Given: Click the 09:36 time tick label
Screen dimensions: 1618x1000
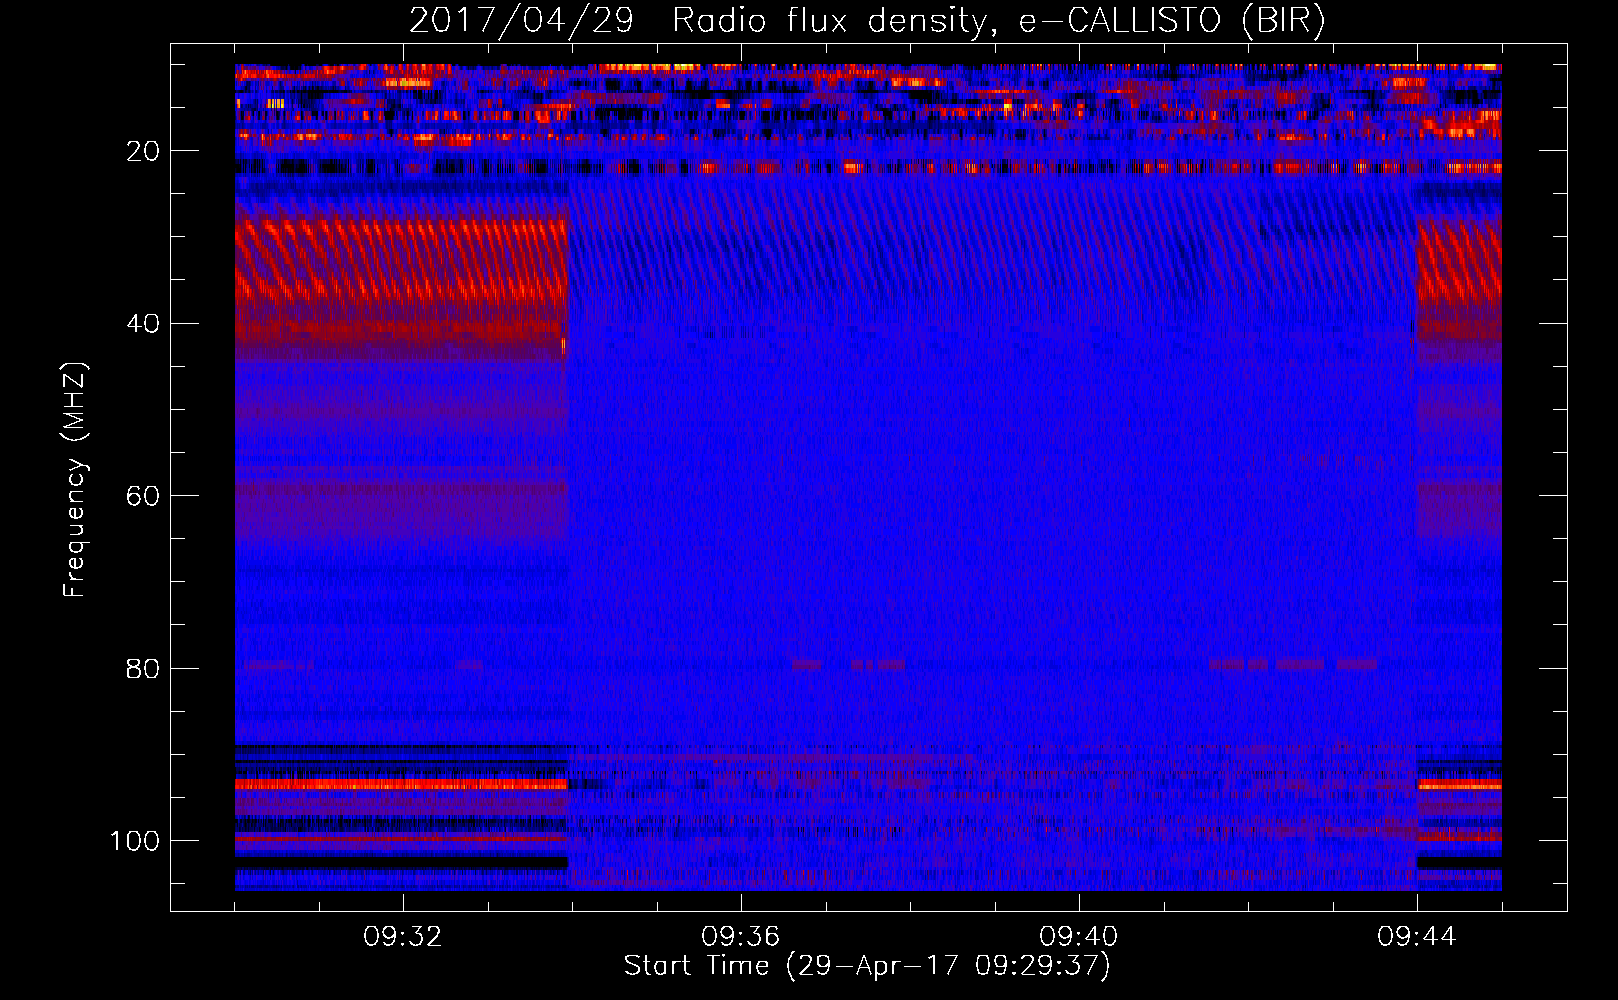Looking at the screenshot, I should pyautogui.click(x=741, y=937).
